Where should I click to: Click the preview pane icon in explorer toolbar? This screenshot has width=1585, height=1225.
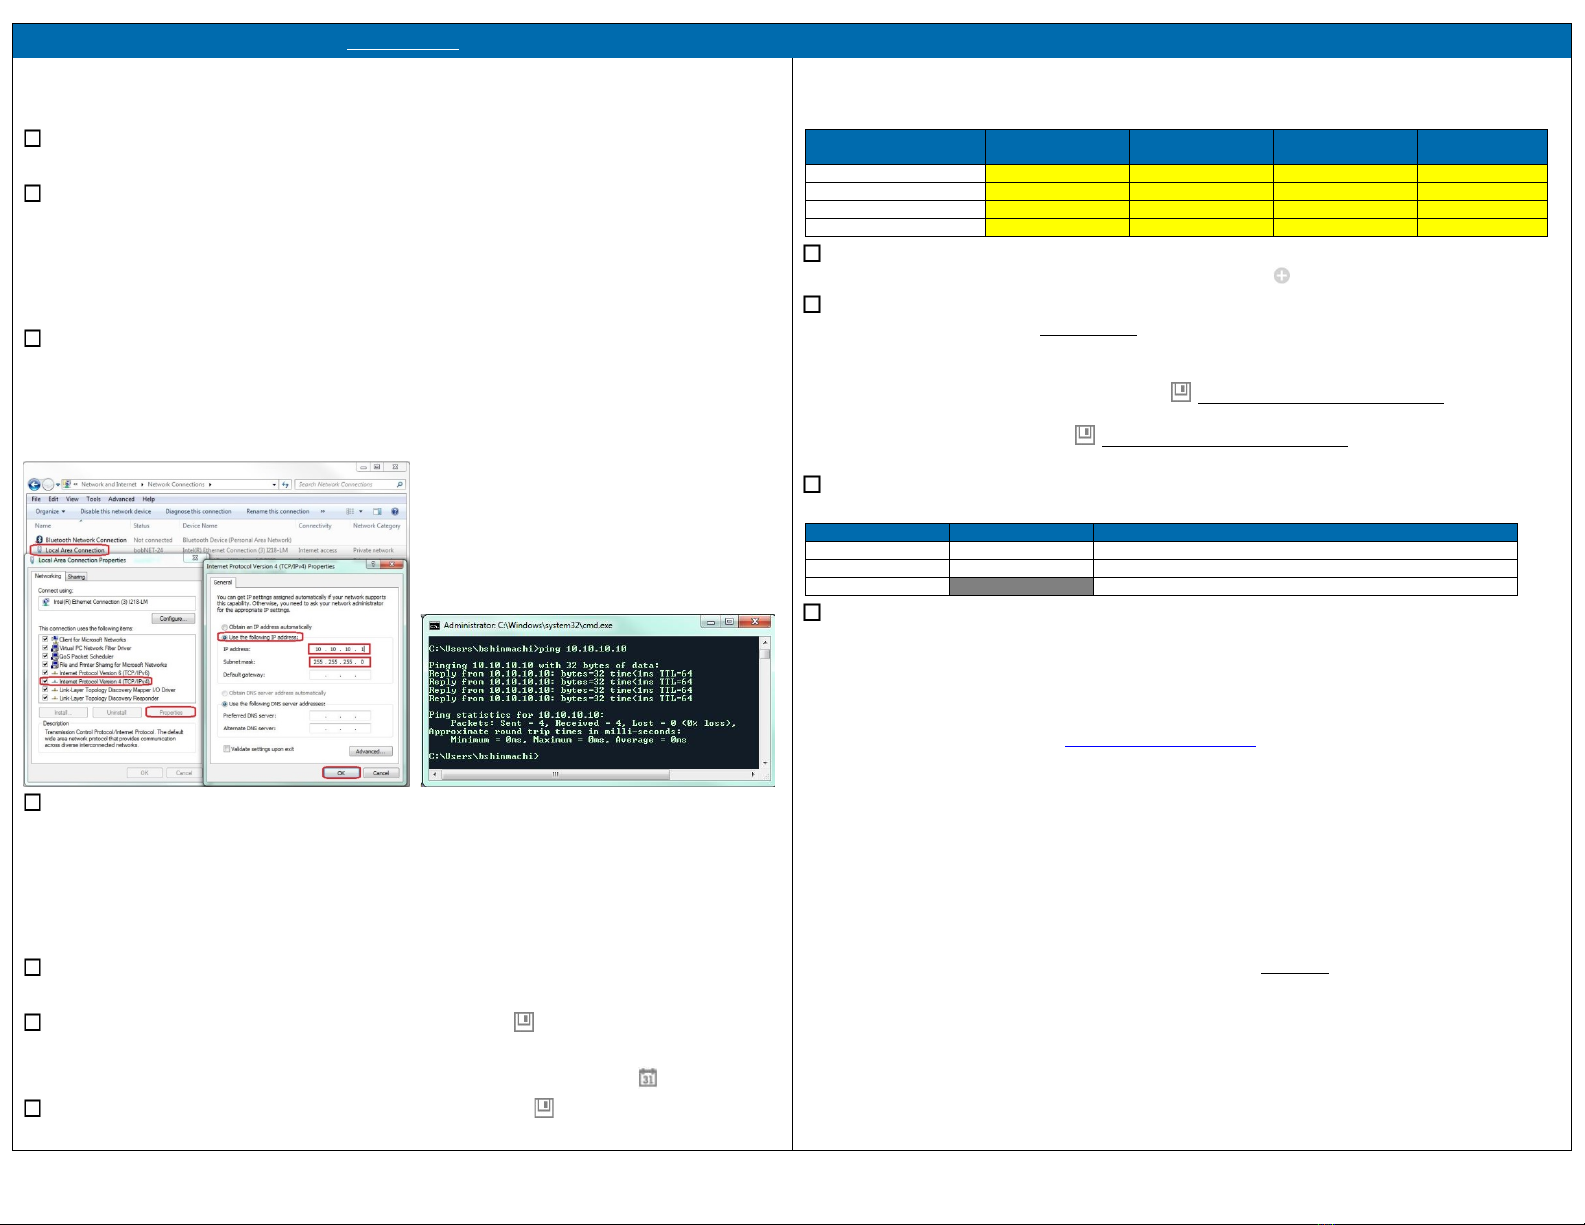coord(377,511)
